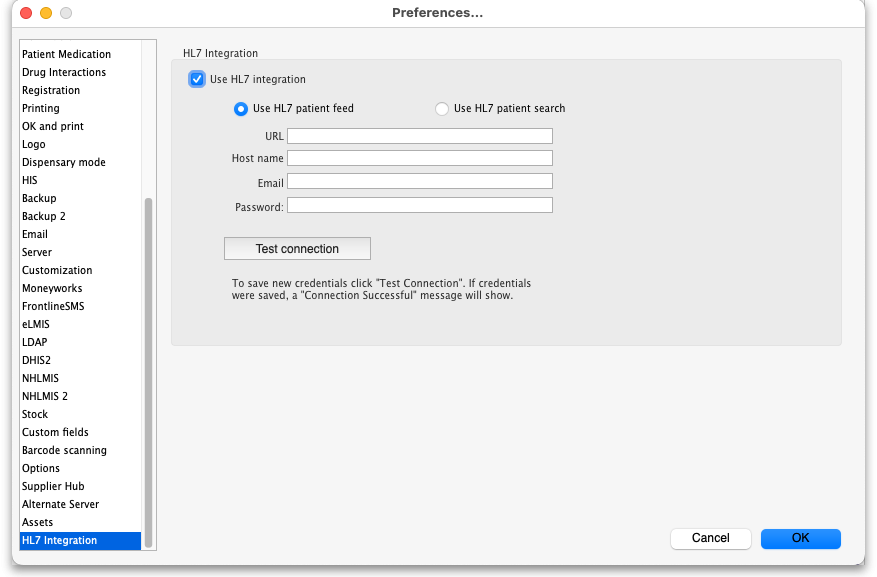Screen dimensions: 877x577
Task: Click the Password input box
Action: tap(420, 205)
